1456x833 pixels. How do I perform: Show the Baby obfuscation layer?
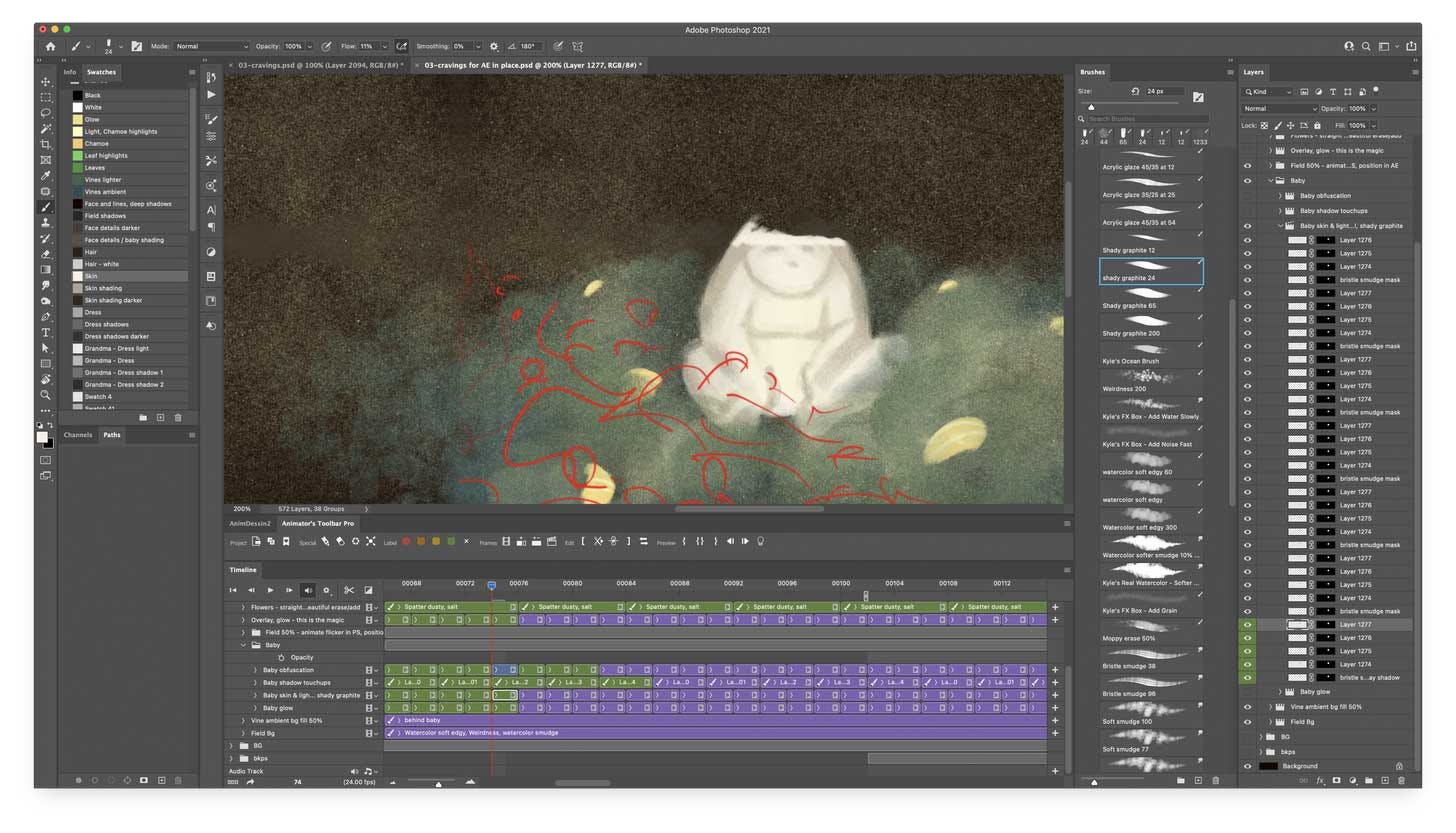tap(1247, 196)
